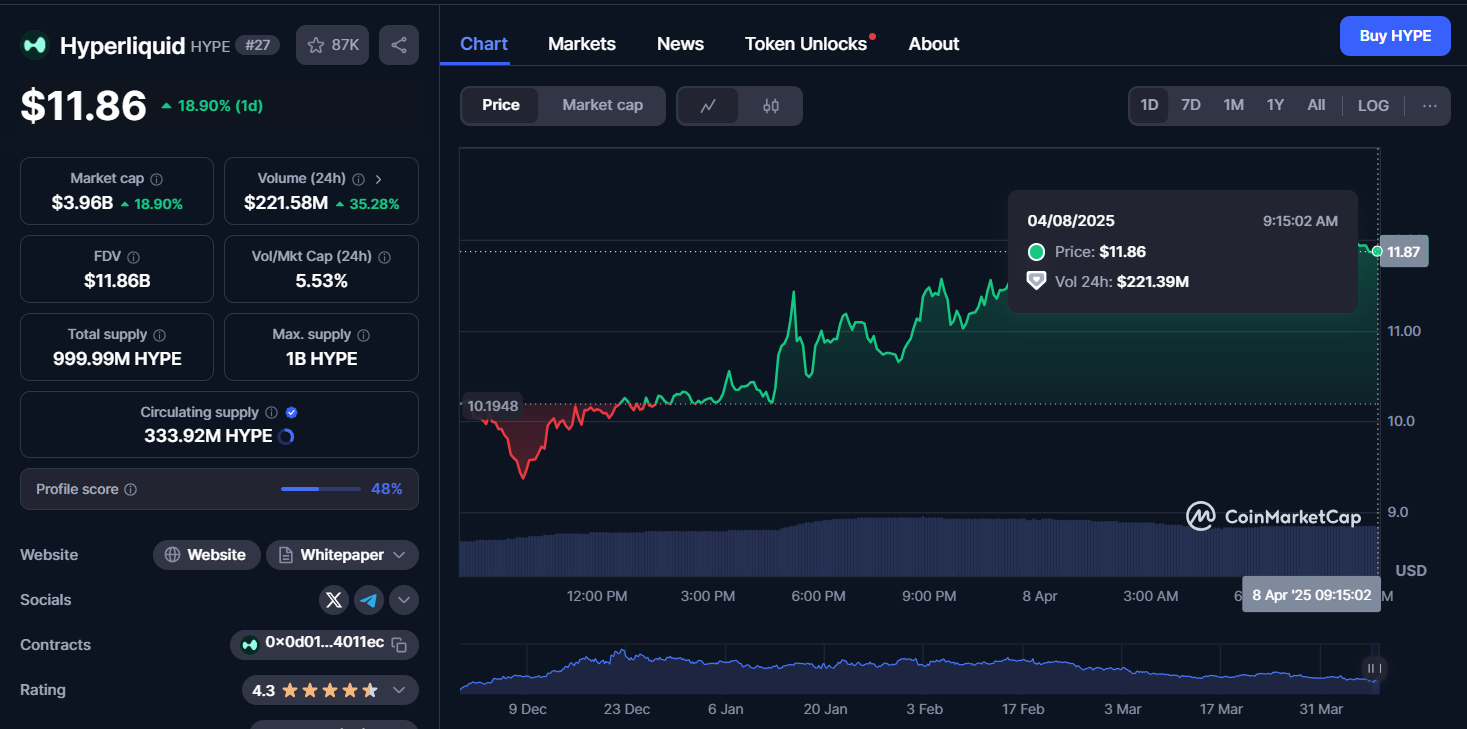
Task: Click the Buy HYPE button
Action: coord(1395,36)
